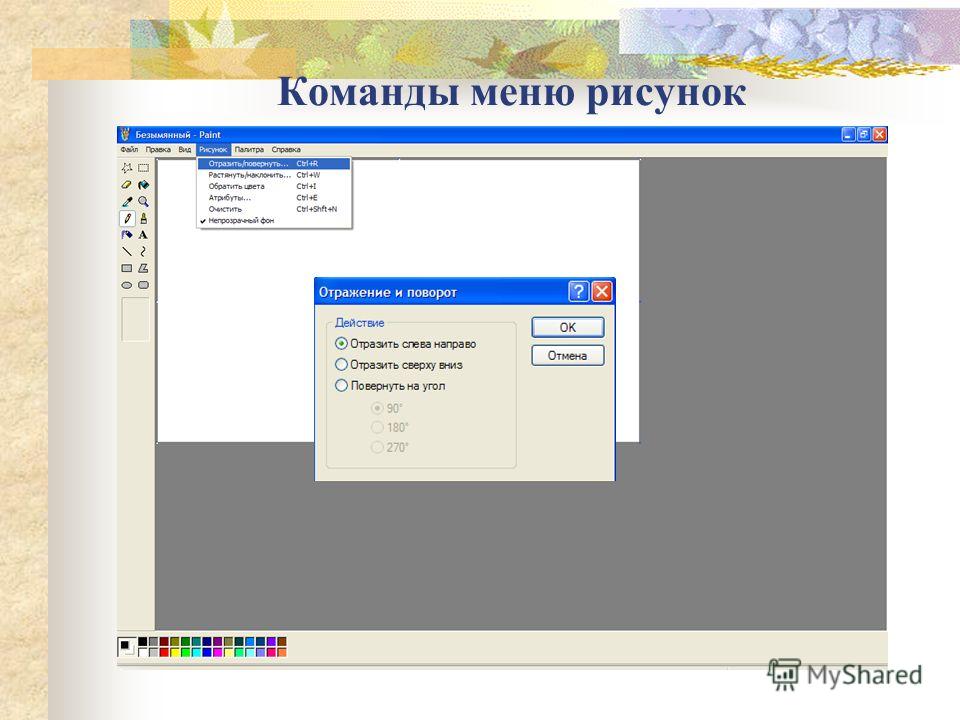This screenshot has width=960, height=720.
Task: Click the foreground/background color indicator box
Action: coord(127,647)
